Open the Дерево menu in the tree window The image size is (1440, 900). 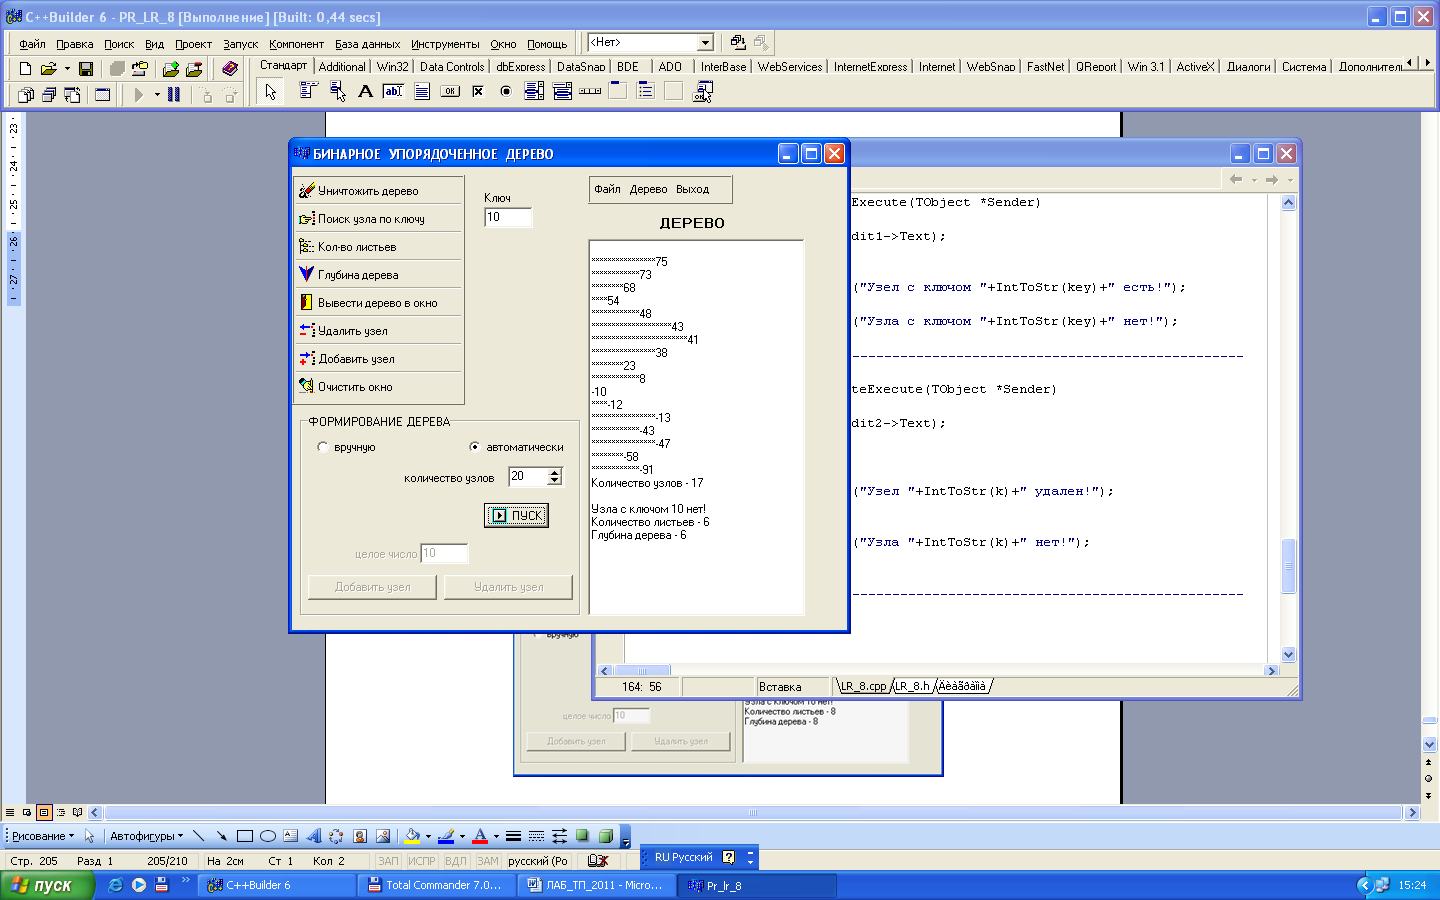click(x=648, y=189)
